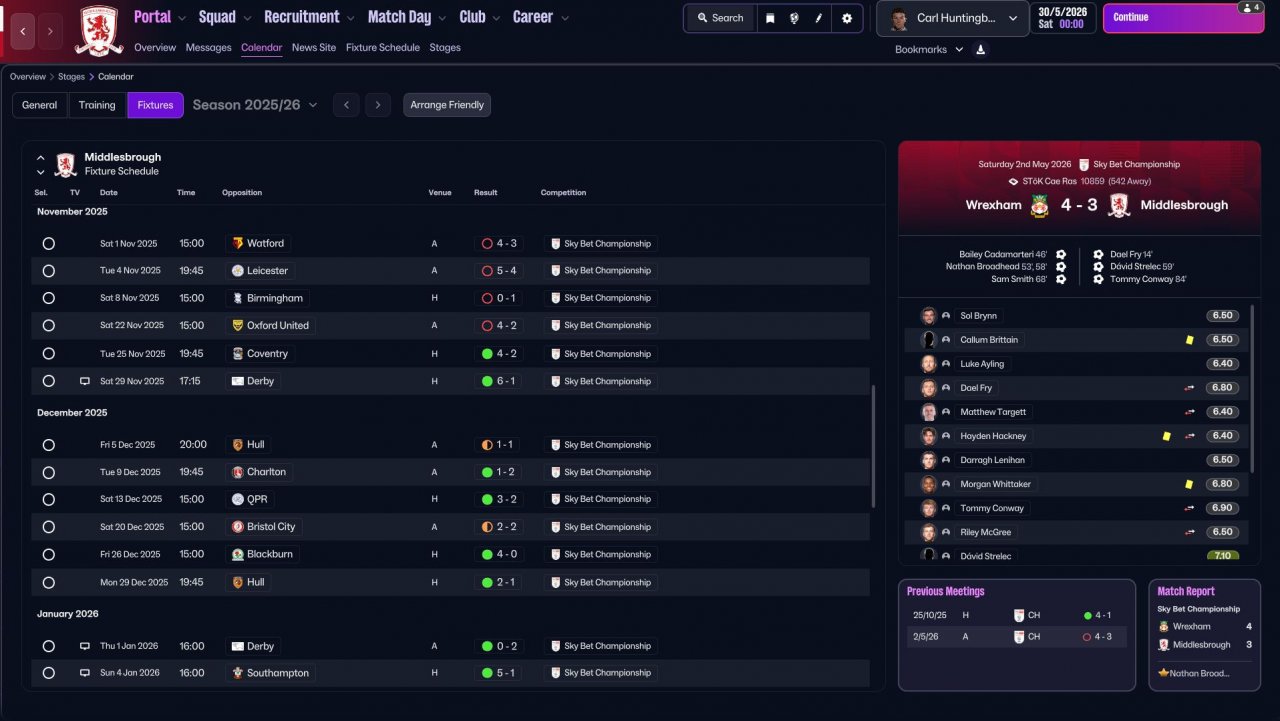Open settings gear icon in top toolbar
This screenshot has height=721, width=1280.
pyautogui.click(x=847, y=18)
